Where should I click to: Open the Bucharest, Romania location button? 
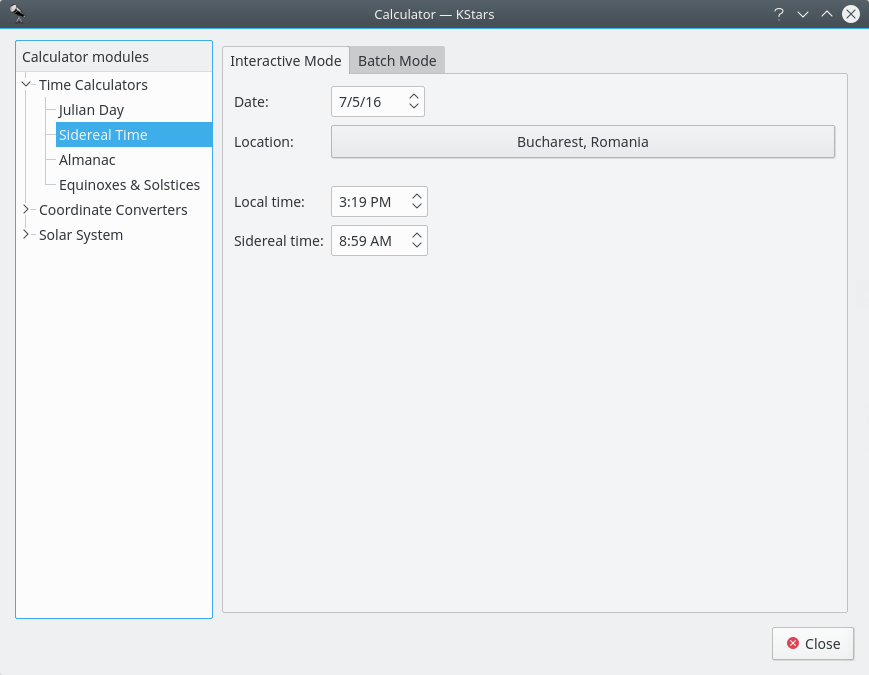click(582, 142)
